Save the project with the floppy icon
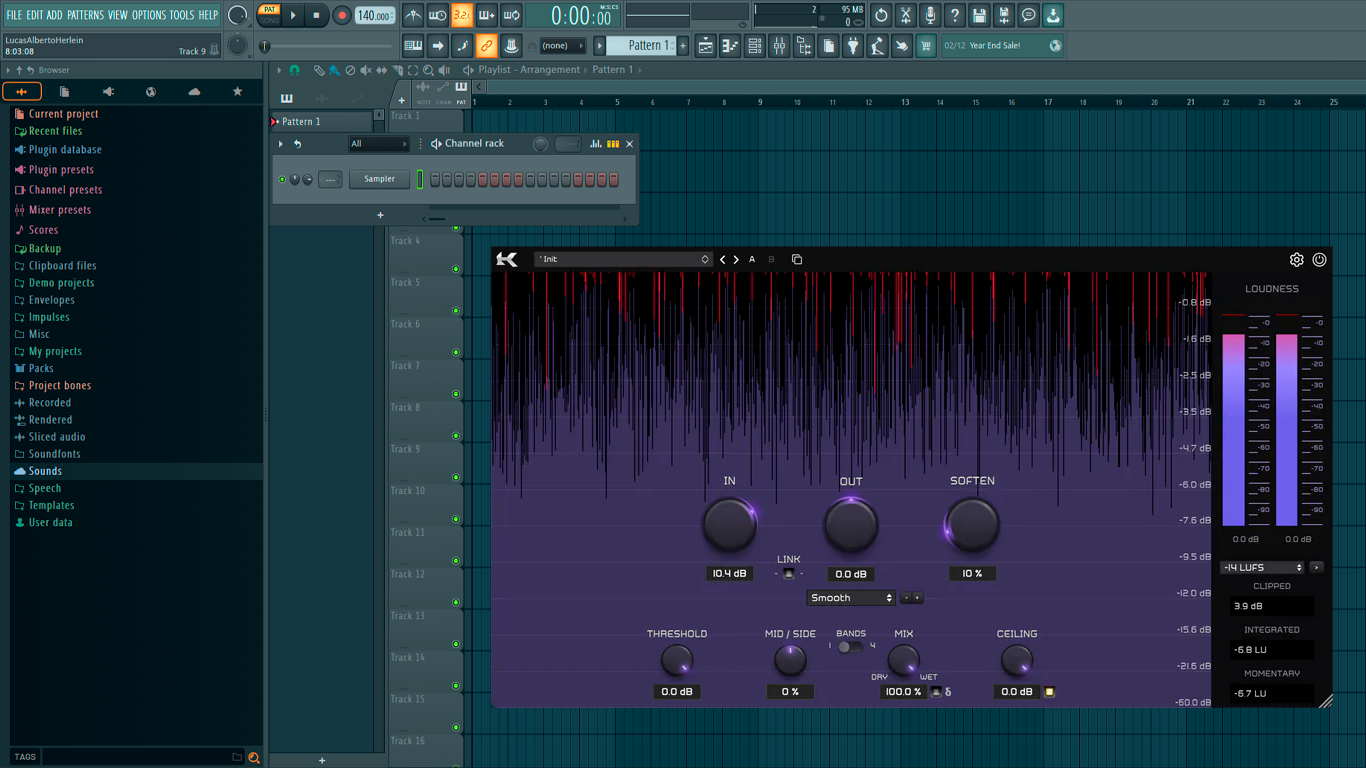 click(979, 16)
